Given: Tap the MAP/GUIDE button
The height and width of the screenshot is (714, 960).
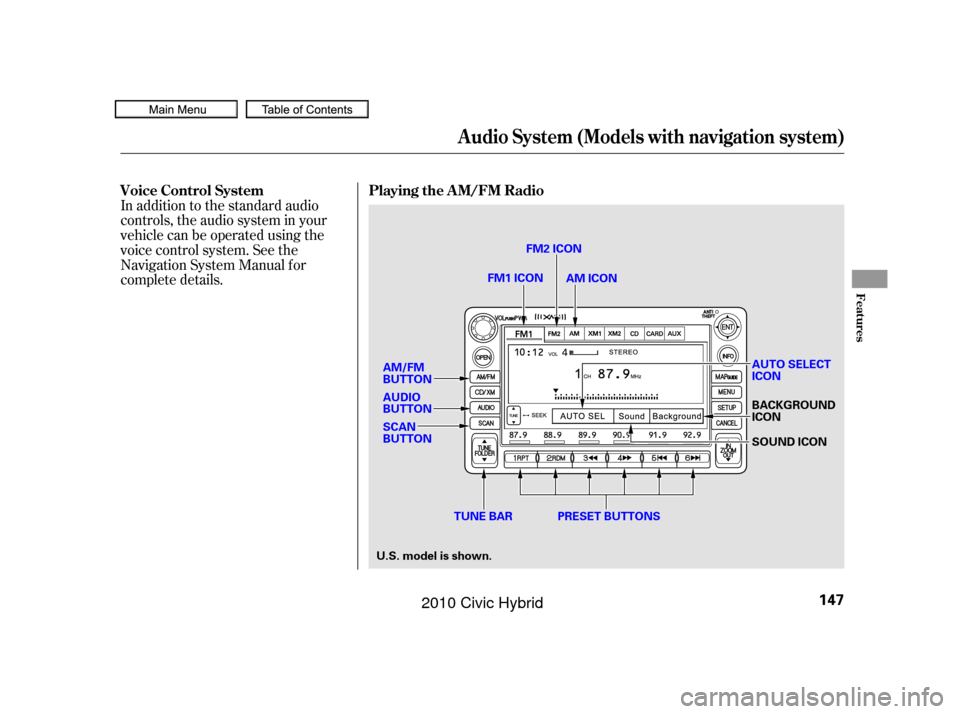Looking at the screenshot, I should [x=726, y=377].
